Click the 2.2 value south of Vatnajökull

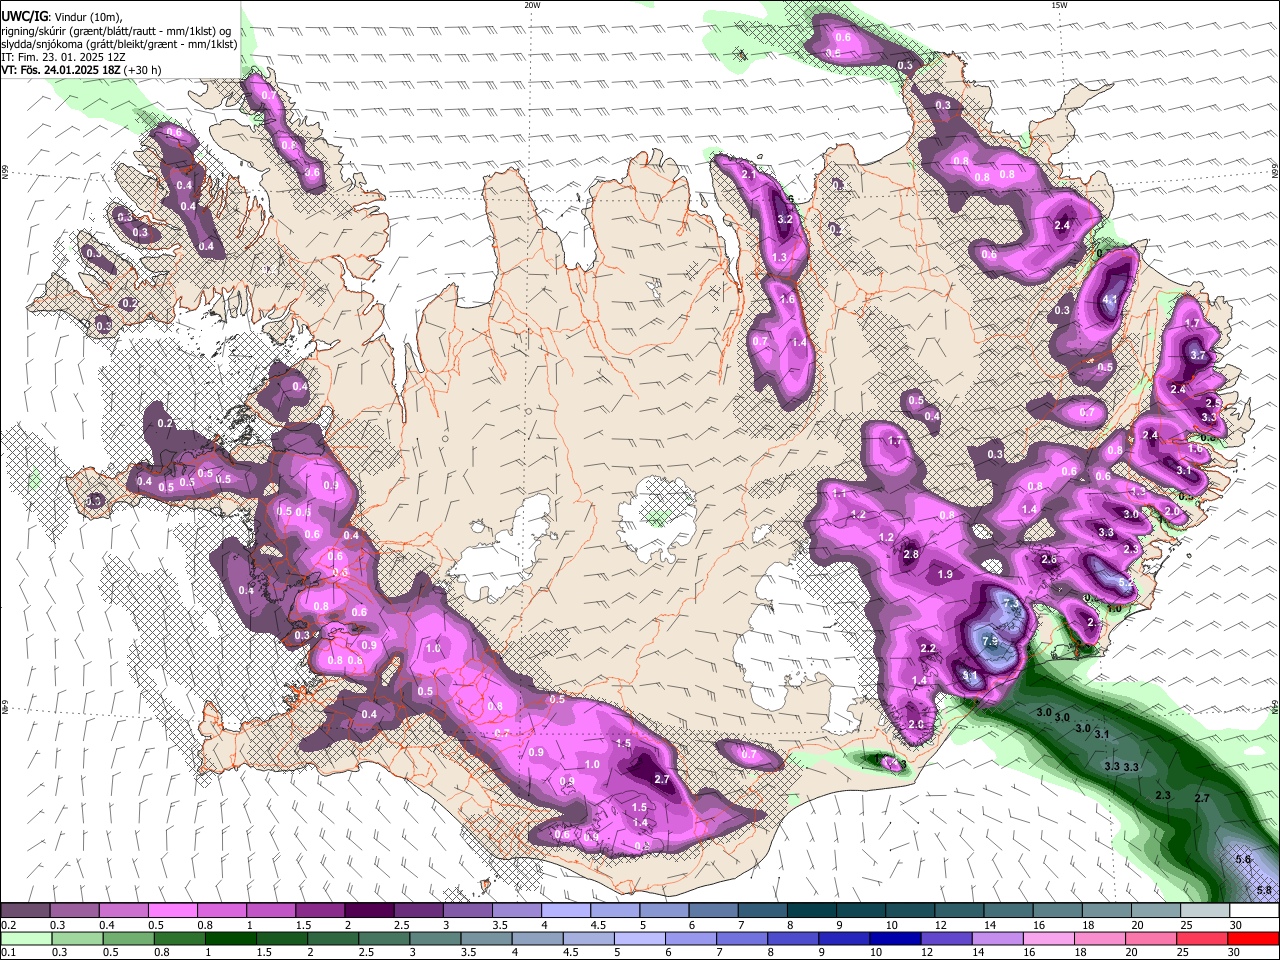pos(928,649)
